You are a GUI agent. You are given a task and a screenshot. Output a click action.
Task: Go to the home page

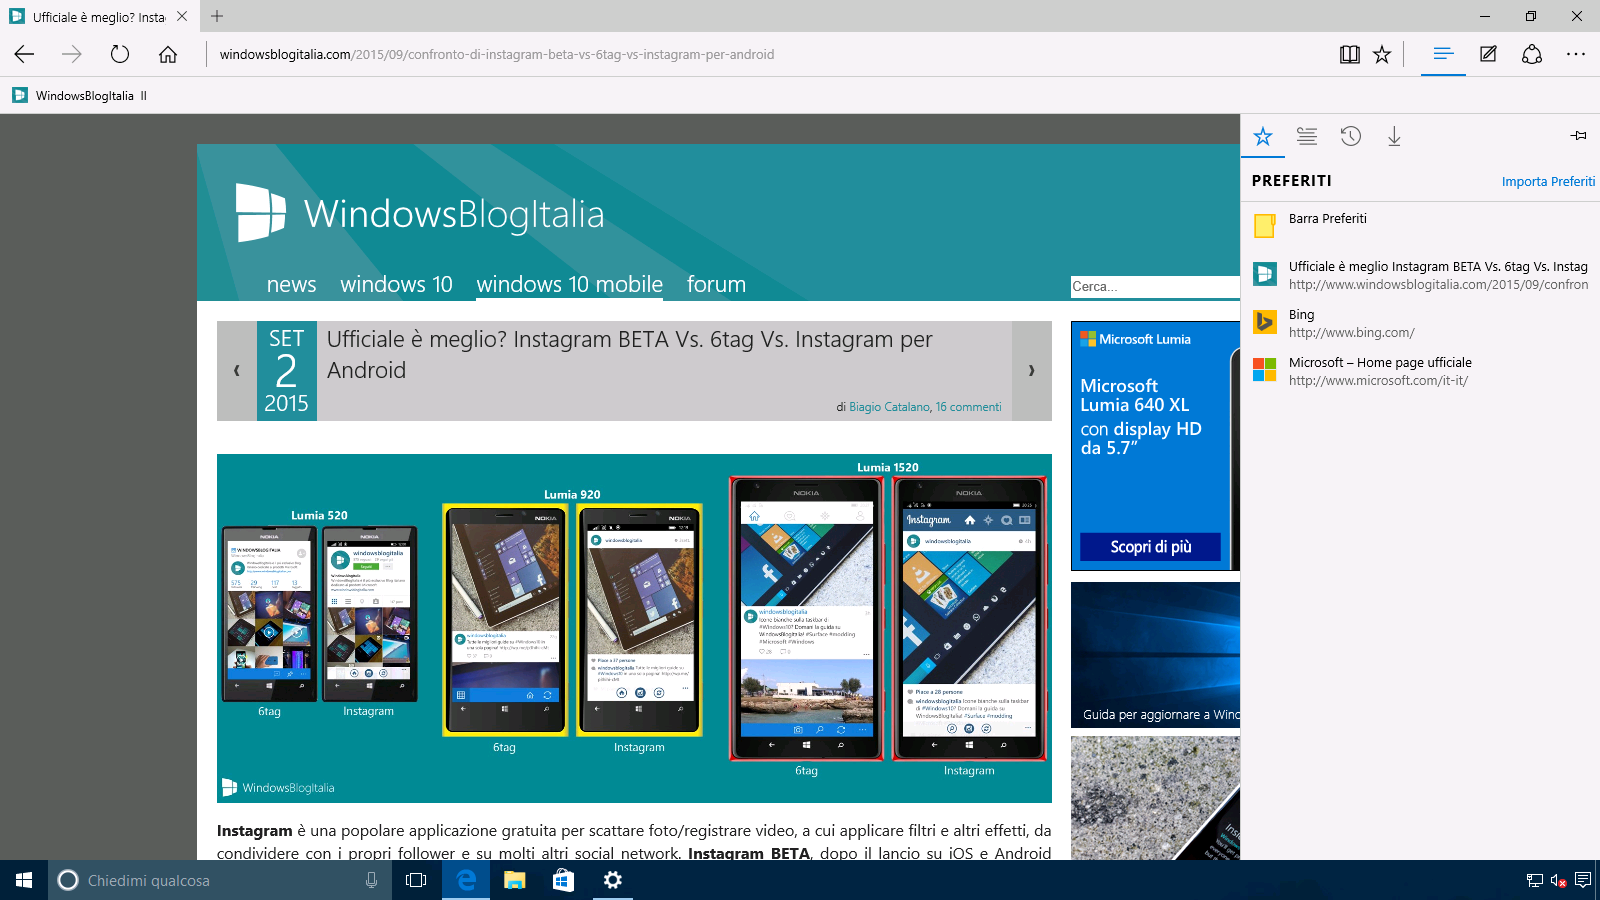(168, 54)
